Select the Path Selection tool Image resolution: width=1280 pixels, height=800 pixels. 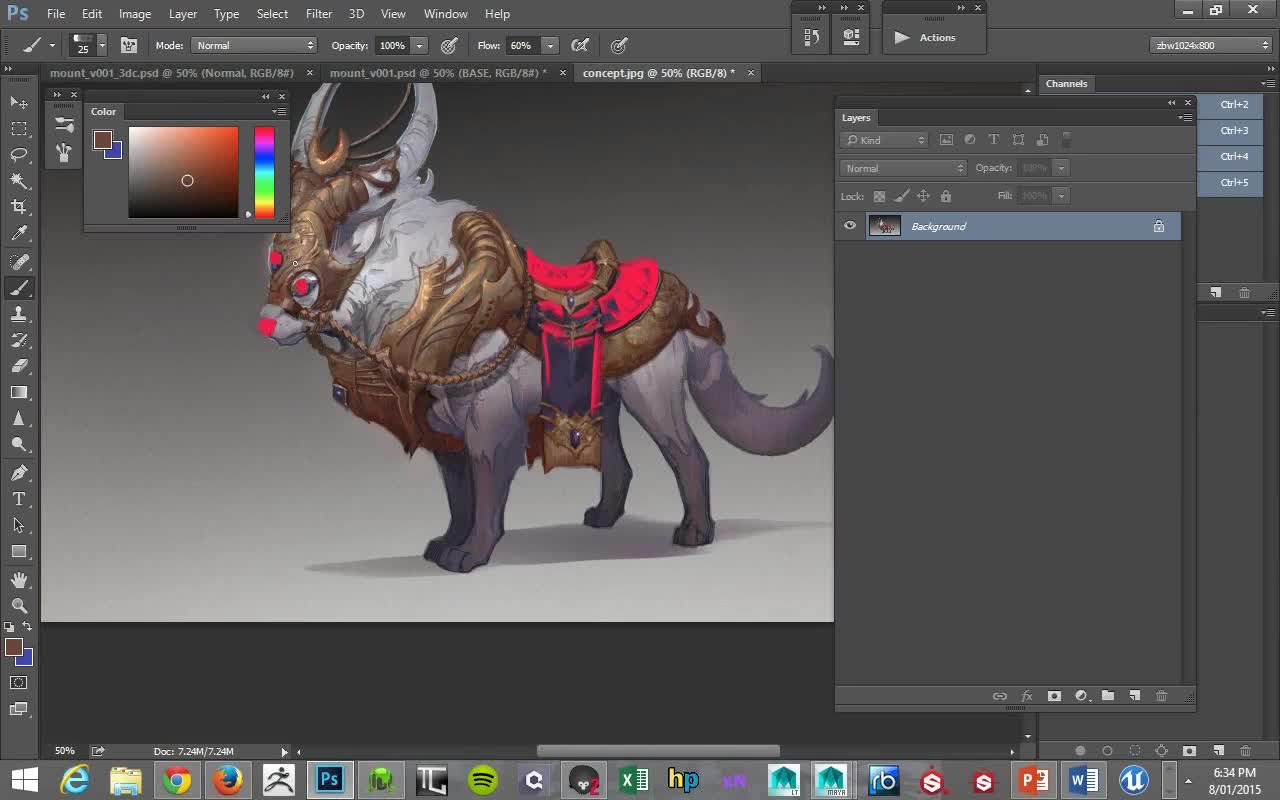tap(19, 524)
